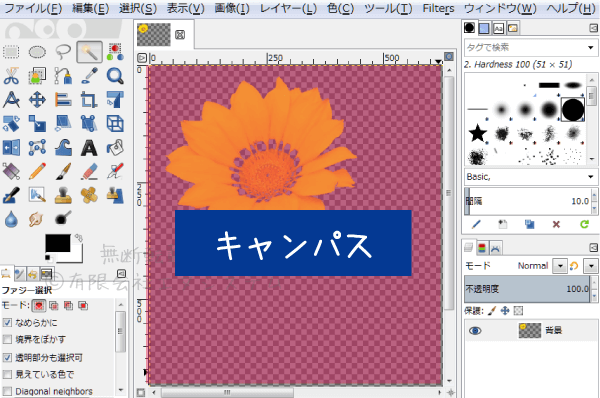Viewport: 600px width, 398px height.
Task: Toggle lock pixels paintbrush icon
Action: point(492,311)
